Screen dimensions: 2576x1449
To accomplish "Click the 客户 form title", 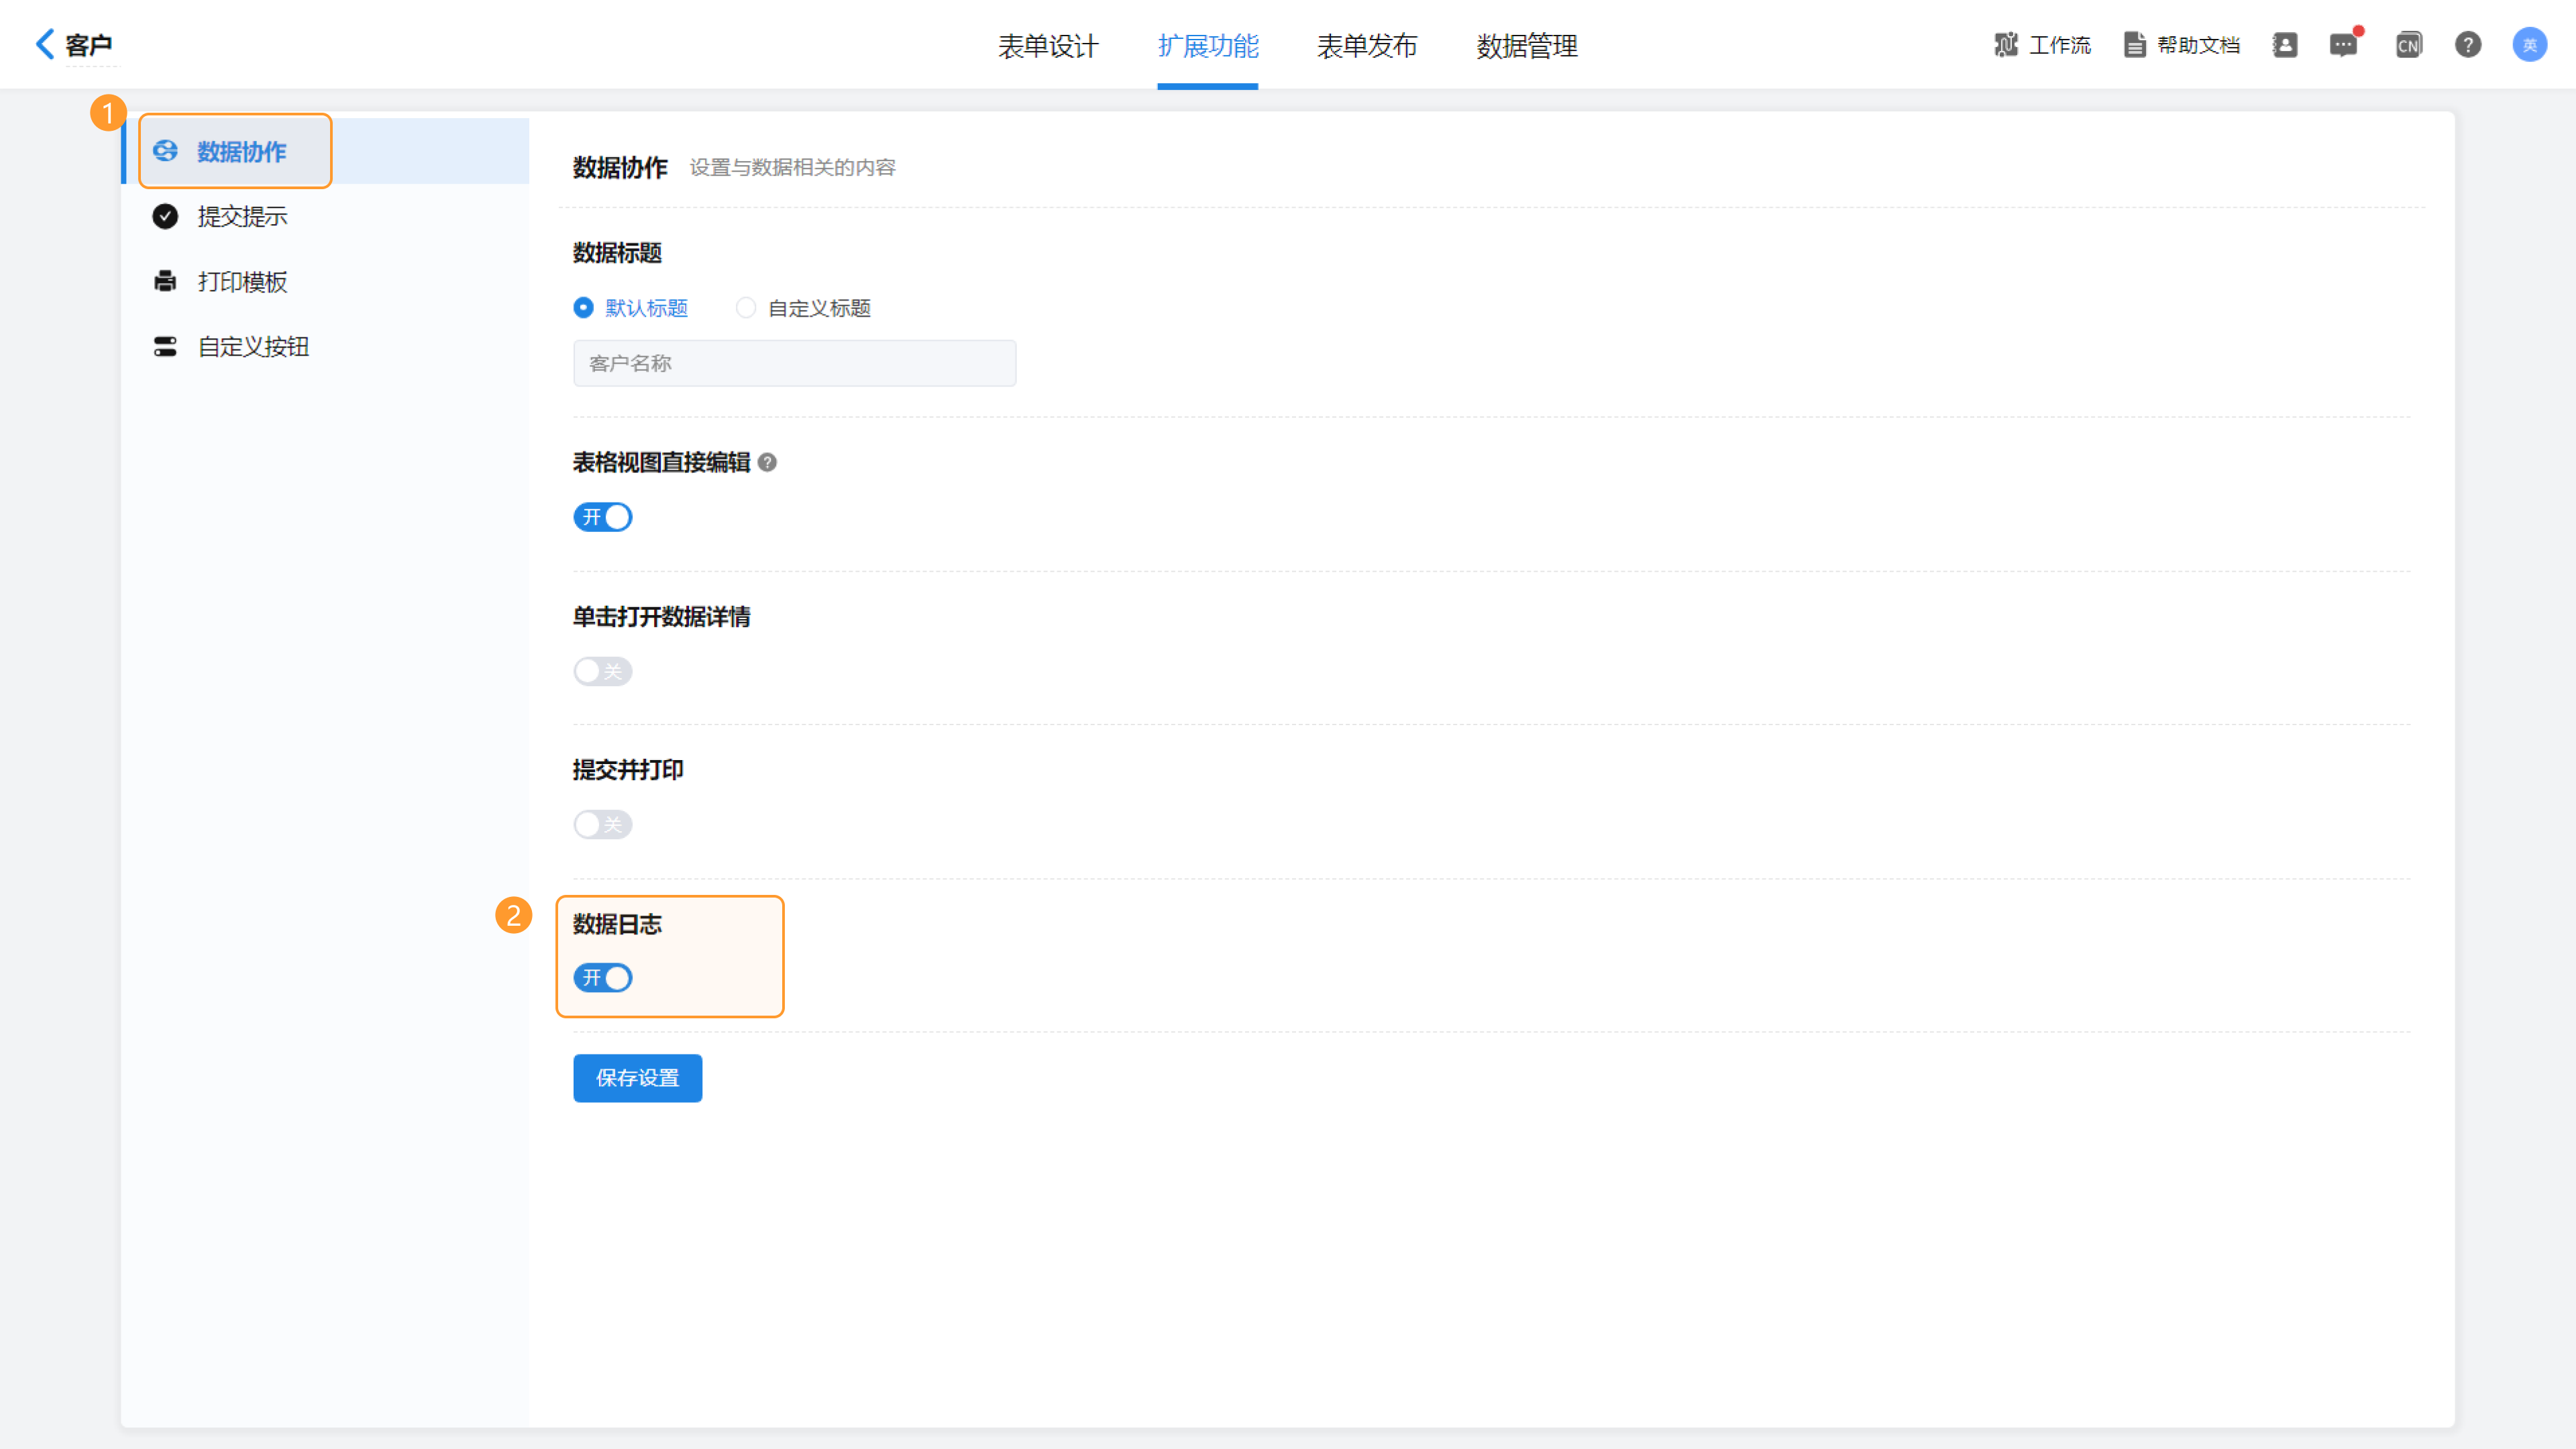I will [x=89, y=45].
